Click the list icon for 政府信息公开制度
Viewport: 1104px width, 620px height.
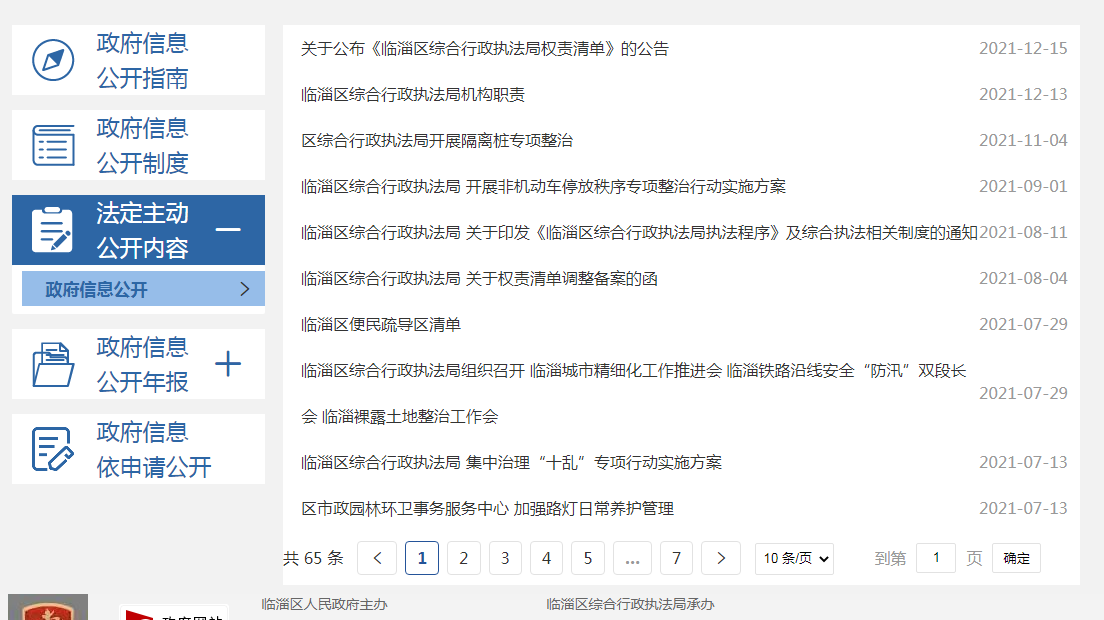pos(53,145)
